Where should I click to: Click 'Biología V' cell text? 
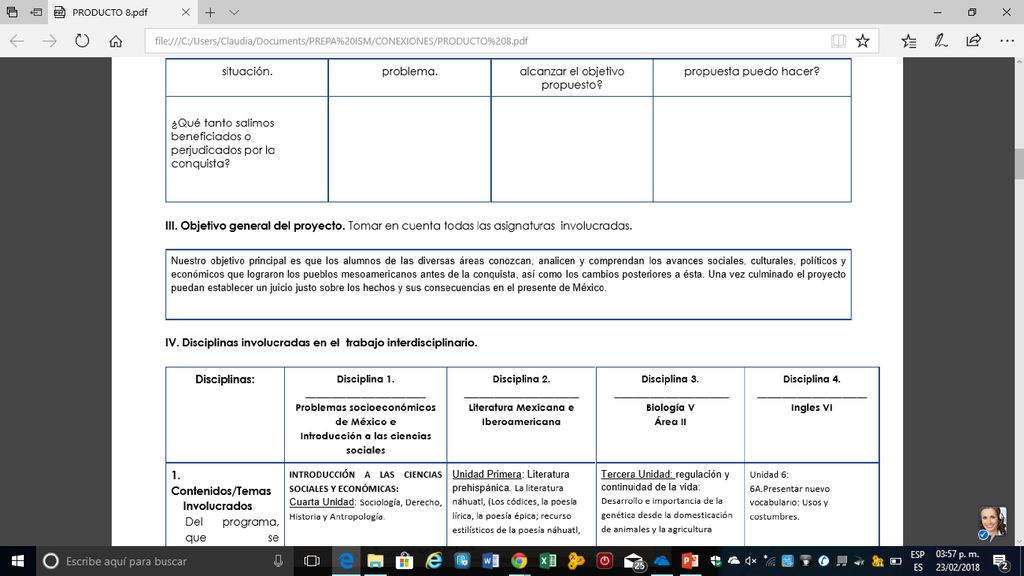tap(670, 408)
